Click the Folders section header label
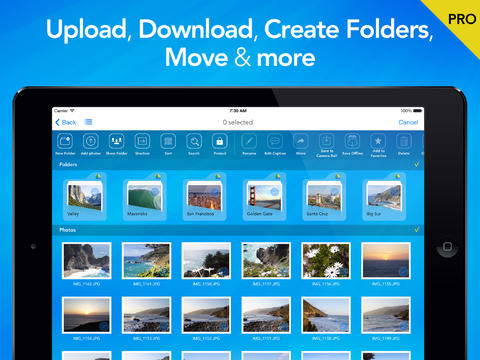480x360 pixels. 68,164
